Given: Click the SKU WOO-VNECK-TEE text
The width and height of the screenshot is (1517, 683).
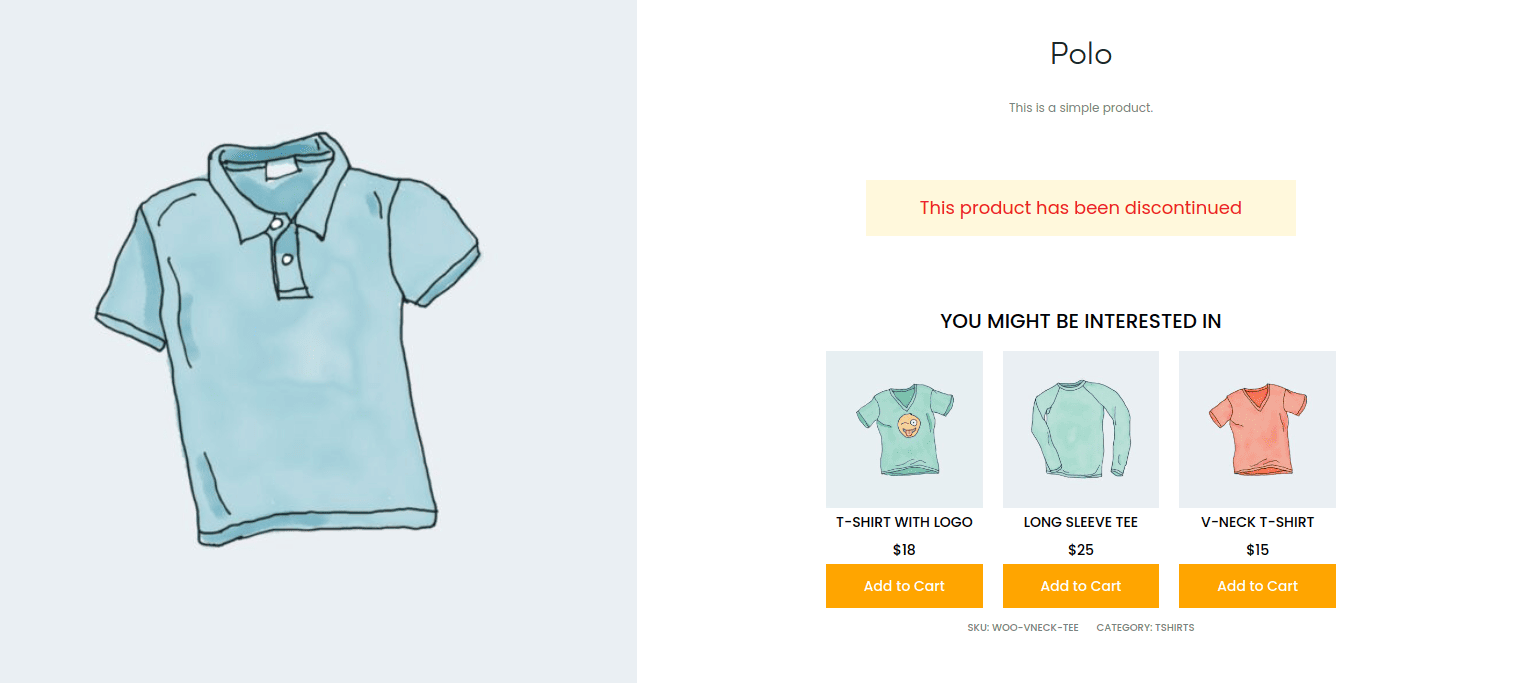Looking at the screenshot, I should click(1023, 628).
